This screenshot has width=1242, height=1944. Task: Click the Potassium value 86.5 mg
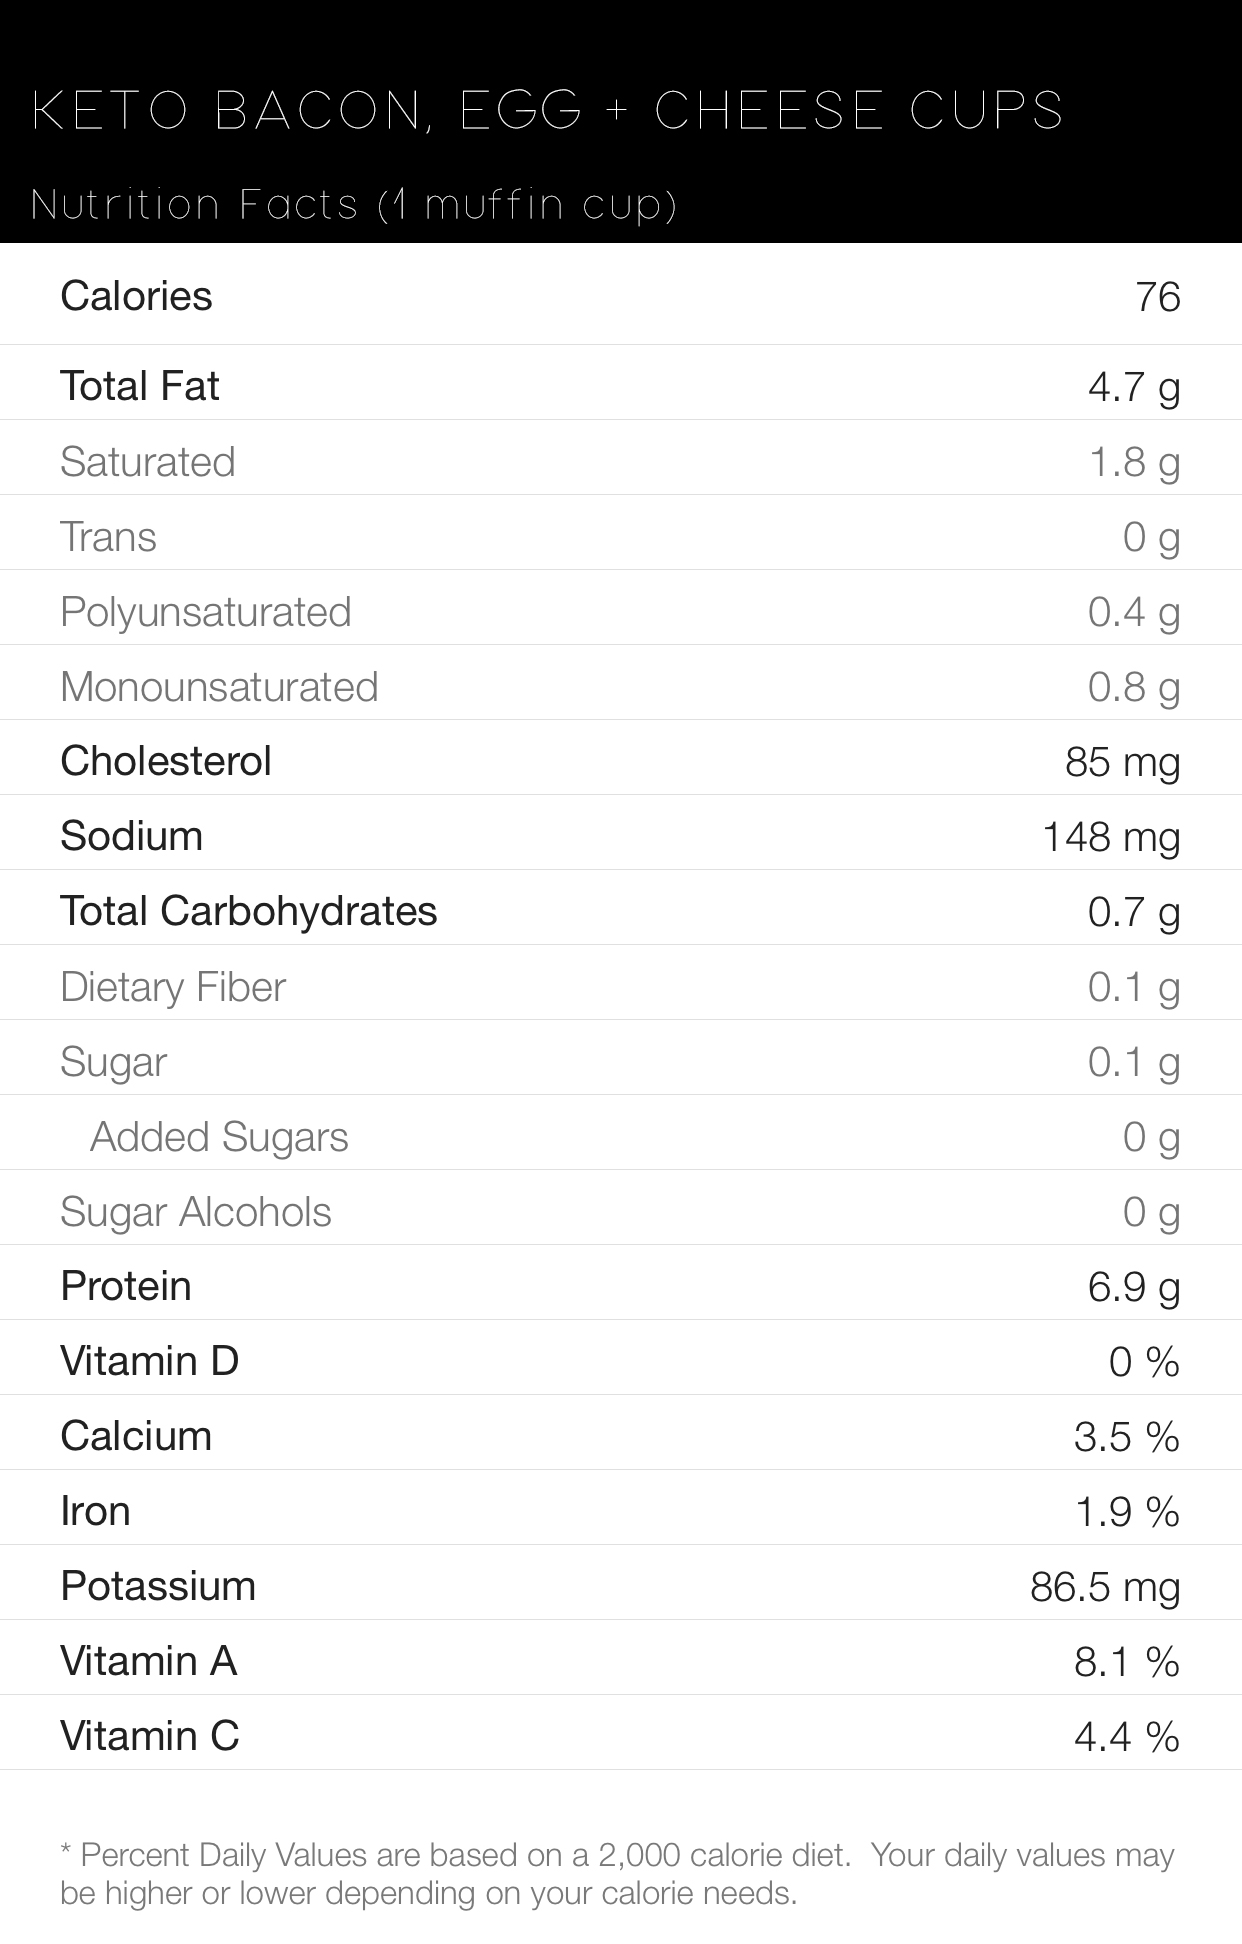coord(1105,1587)
